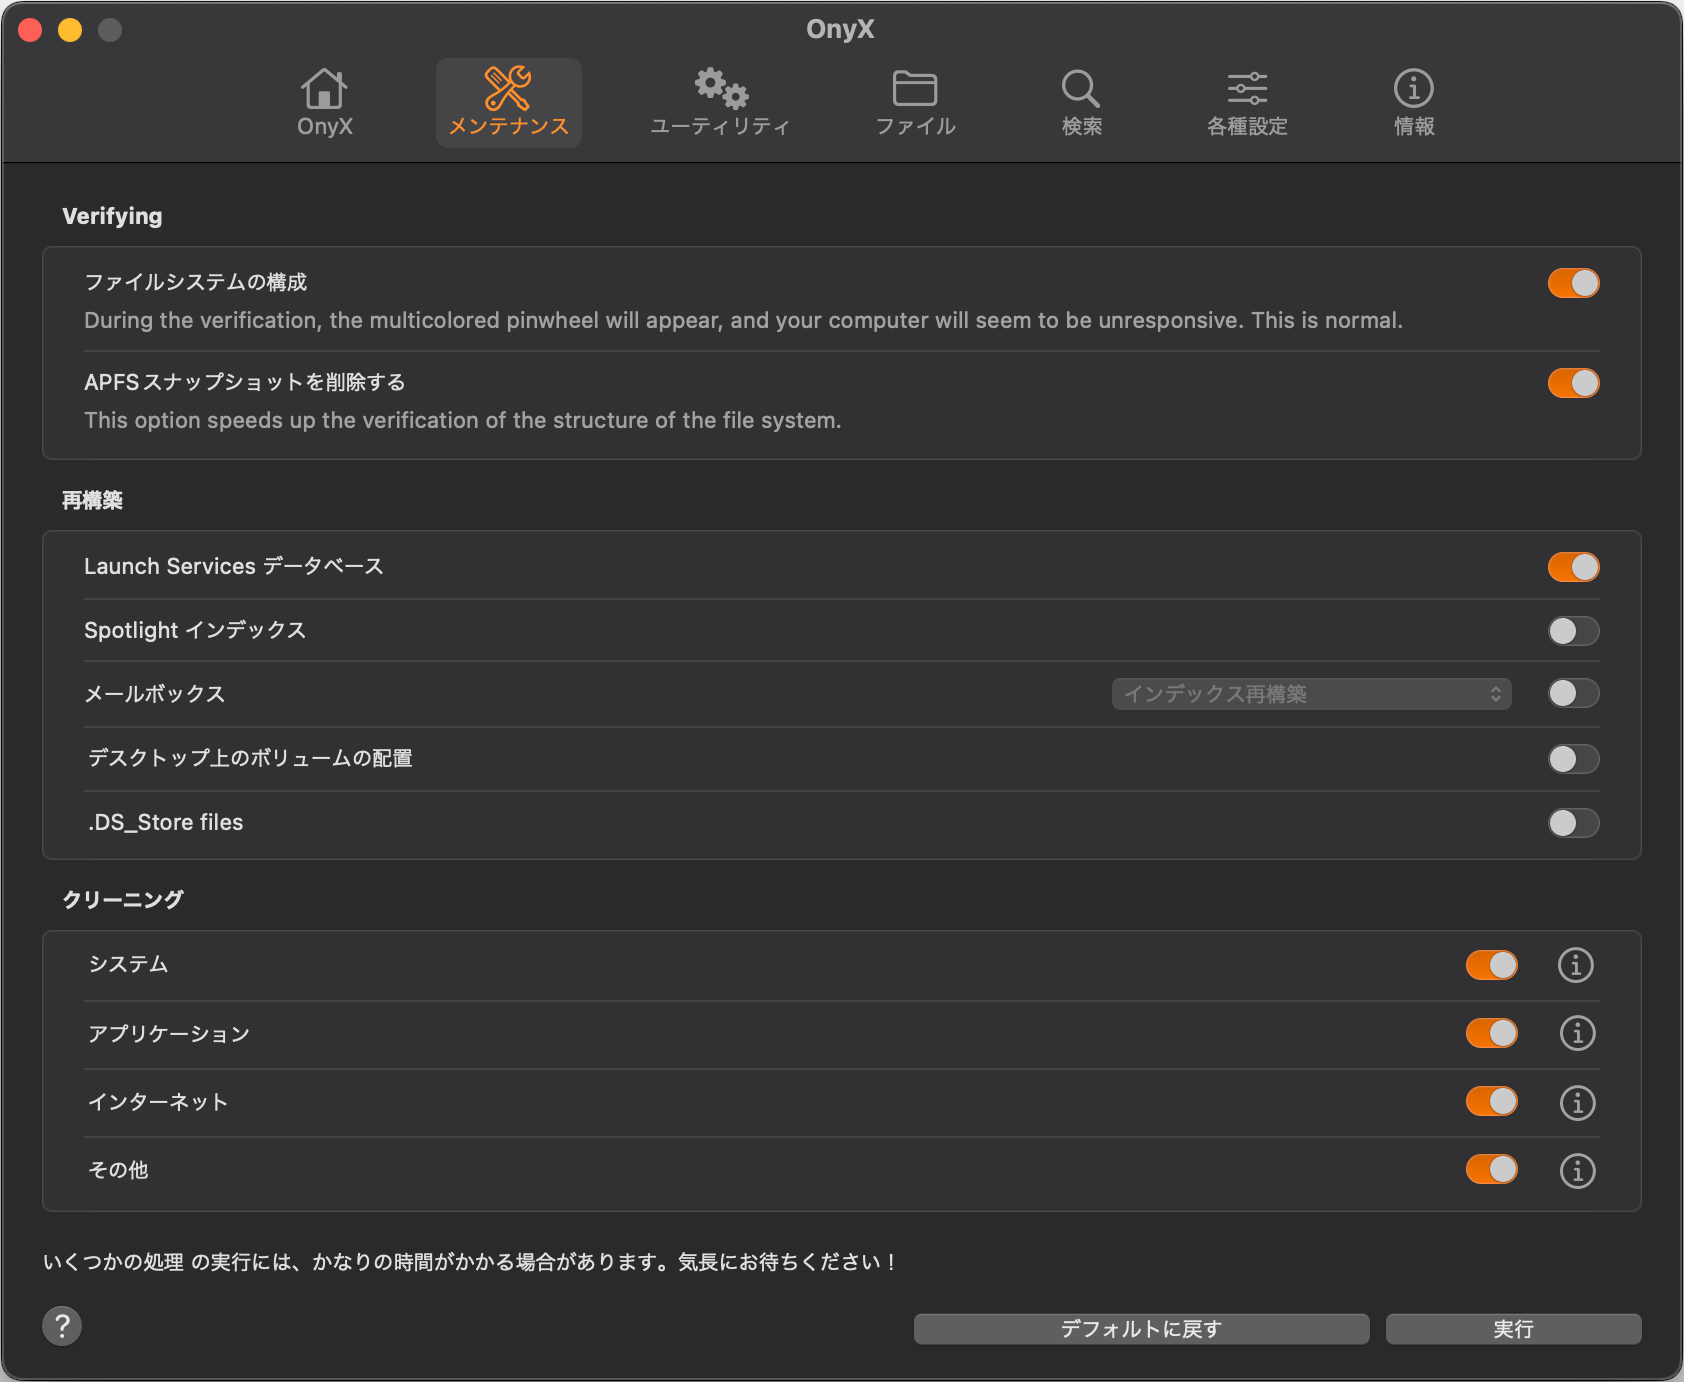This screenshot has width=1684, height=1382.
Task: Disable インターネット cleaning toggle
Action: pyautogui.click(x=1492, y=1101)
